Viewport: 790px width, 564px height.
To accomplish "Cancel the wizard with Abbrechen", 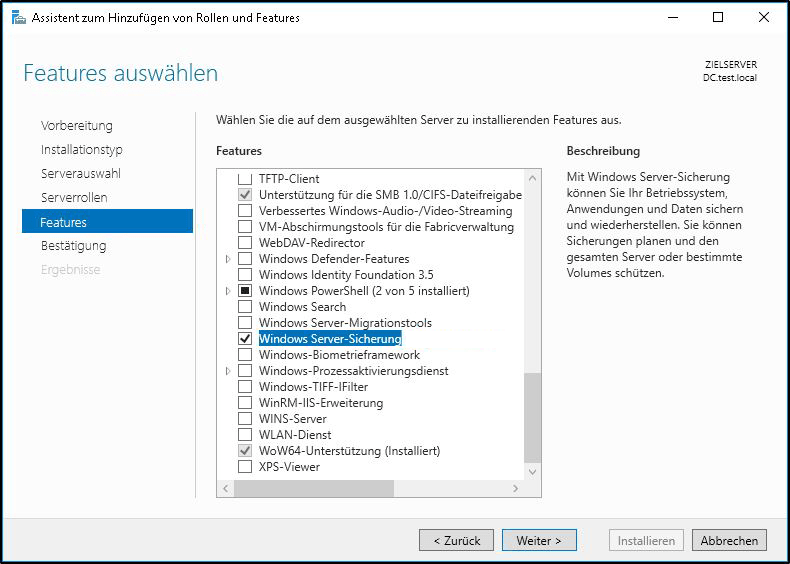I will click(x=729, y=540).
